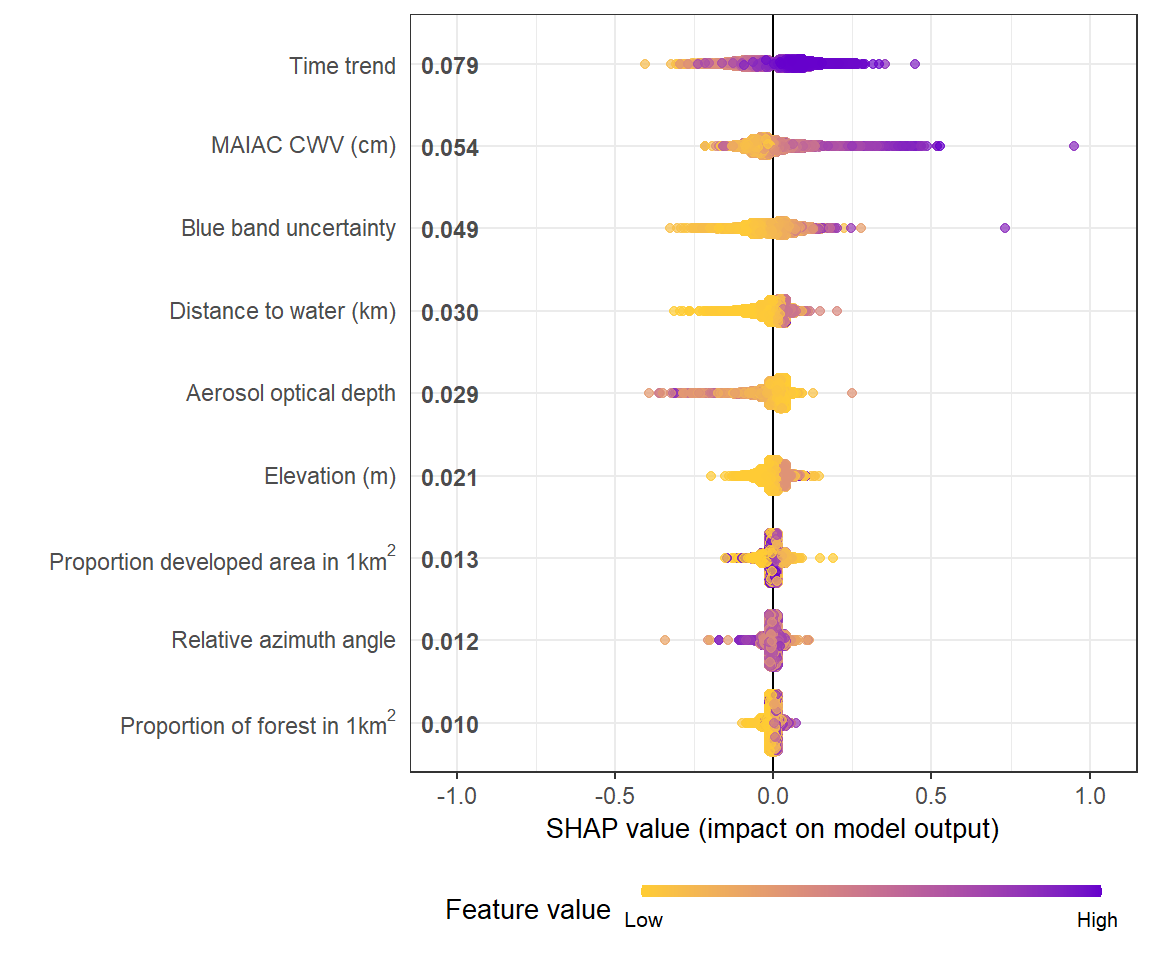Screen dimensions: 1152x960
Task: Click the 0.5 x-axis tick label
Action: coord(931,795)
